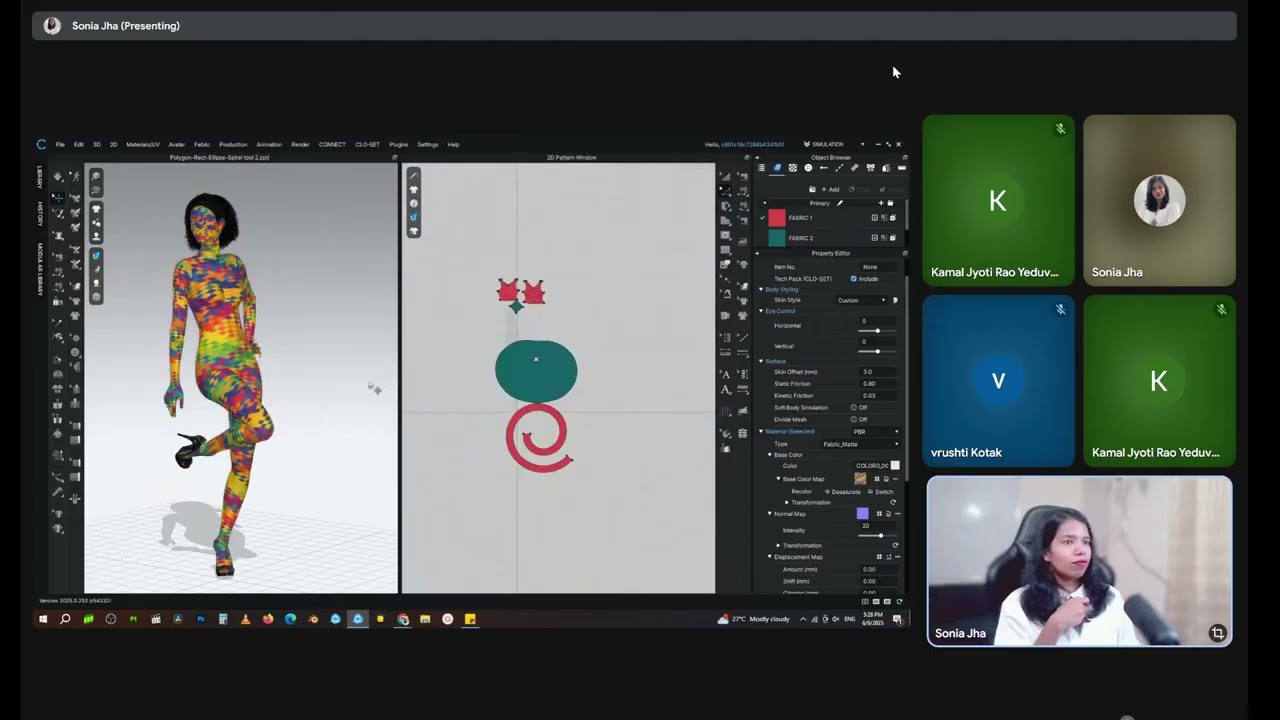This screenshot has height=720, width=1280.
Task: Open the CLO-SET menu
Action: coord(368,144)
